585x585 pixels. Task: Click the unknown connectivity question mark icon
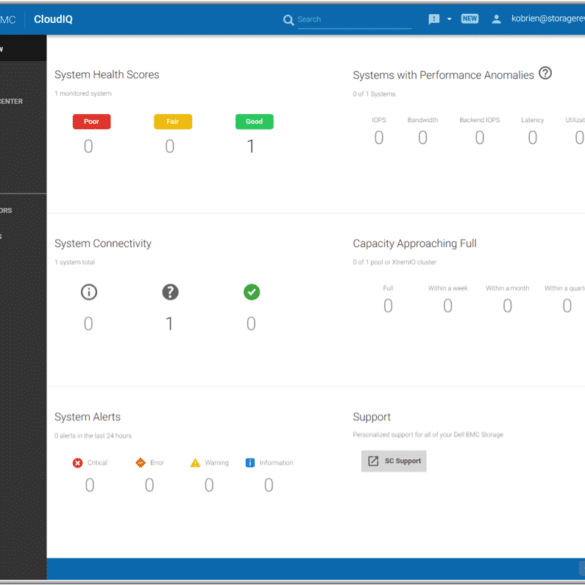point(170,292)
